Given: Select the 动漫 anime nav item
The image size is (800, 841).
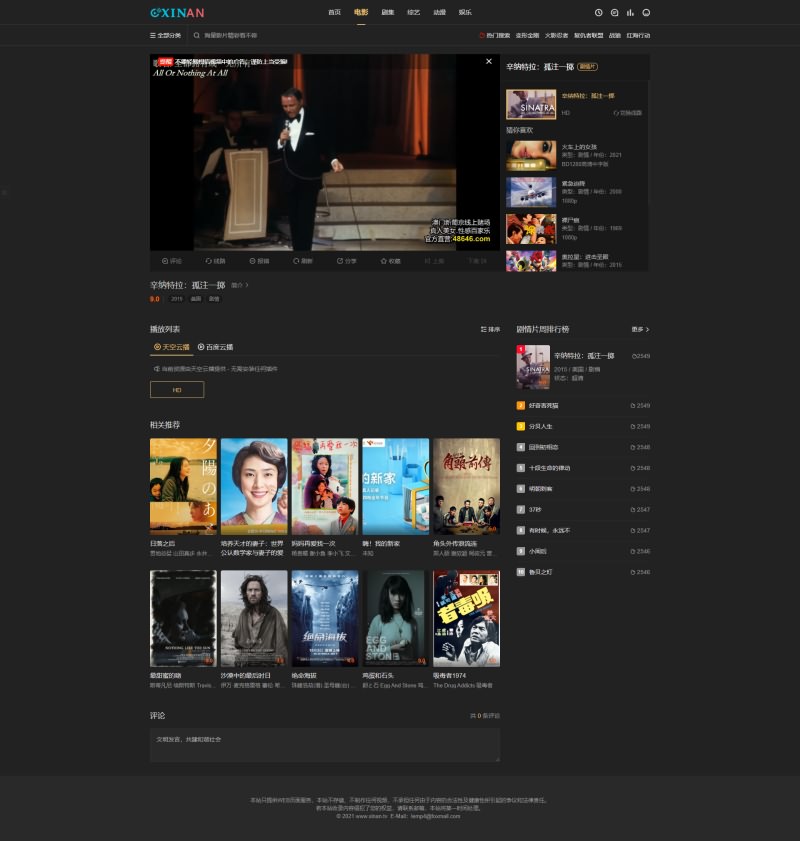Looking at the screenshot, I should [x=440, y=12].
